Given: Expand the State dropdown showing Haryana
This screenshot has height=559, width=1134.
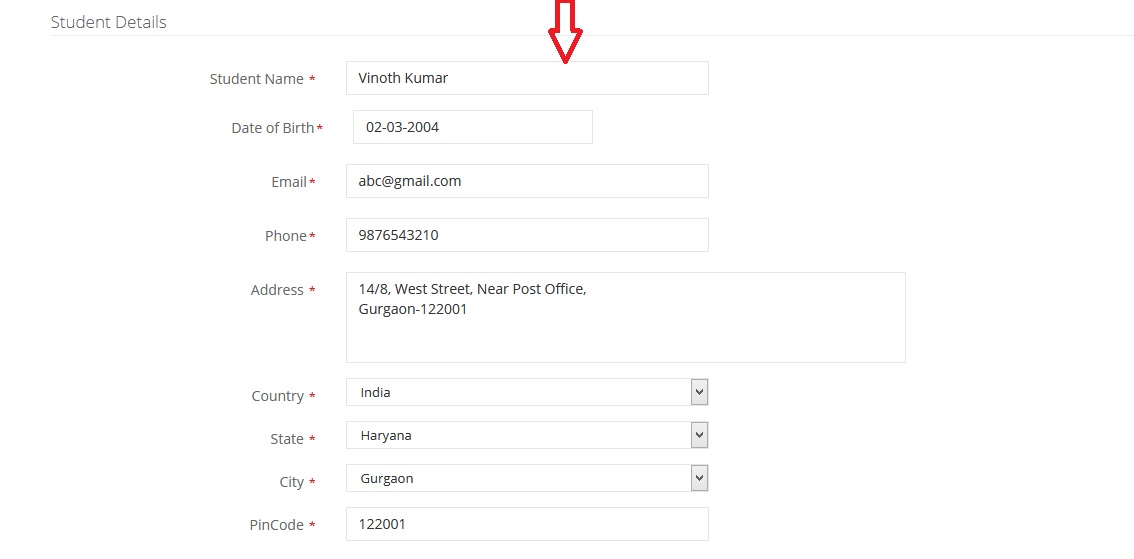Looking at the screenshot, I should point(527,435).
